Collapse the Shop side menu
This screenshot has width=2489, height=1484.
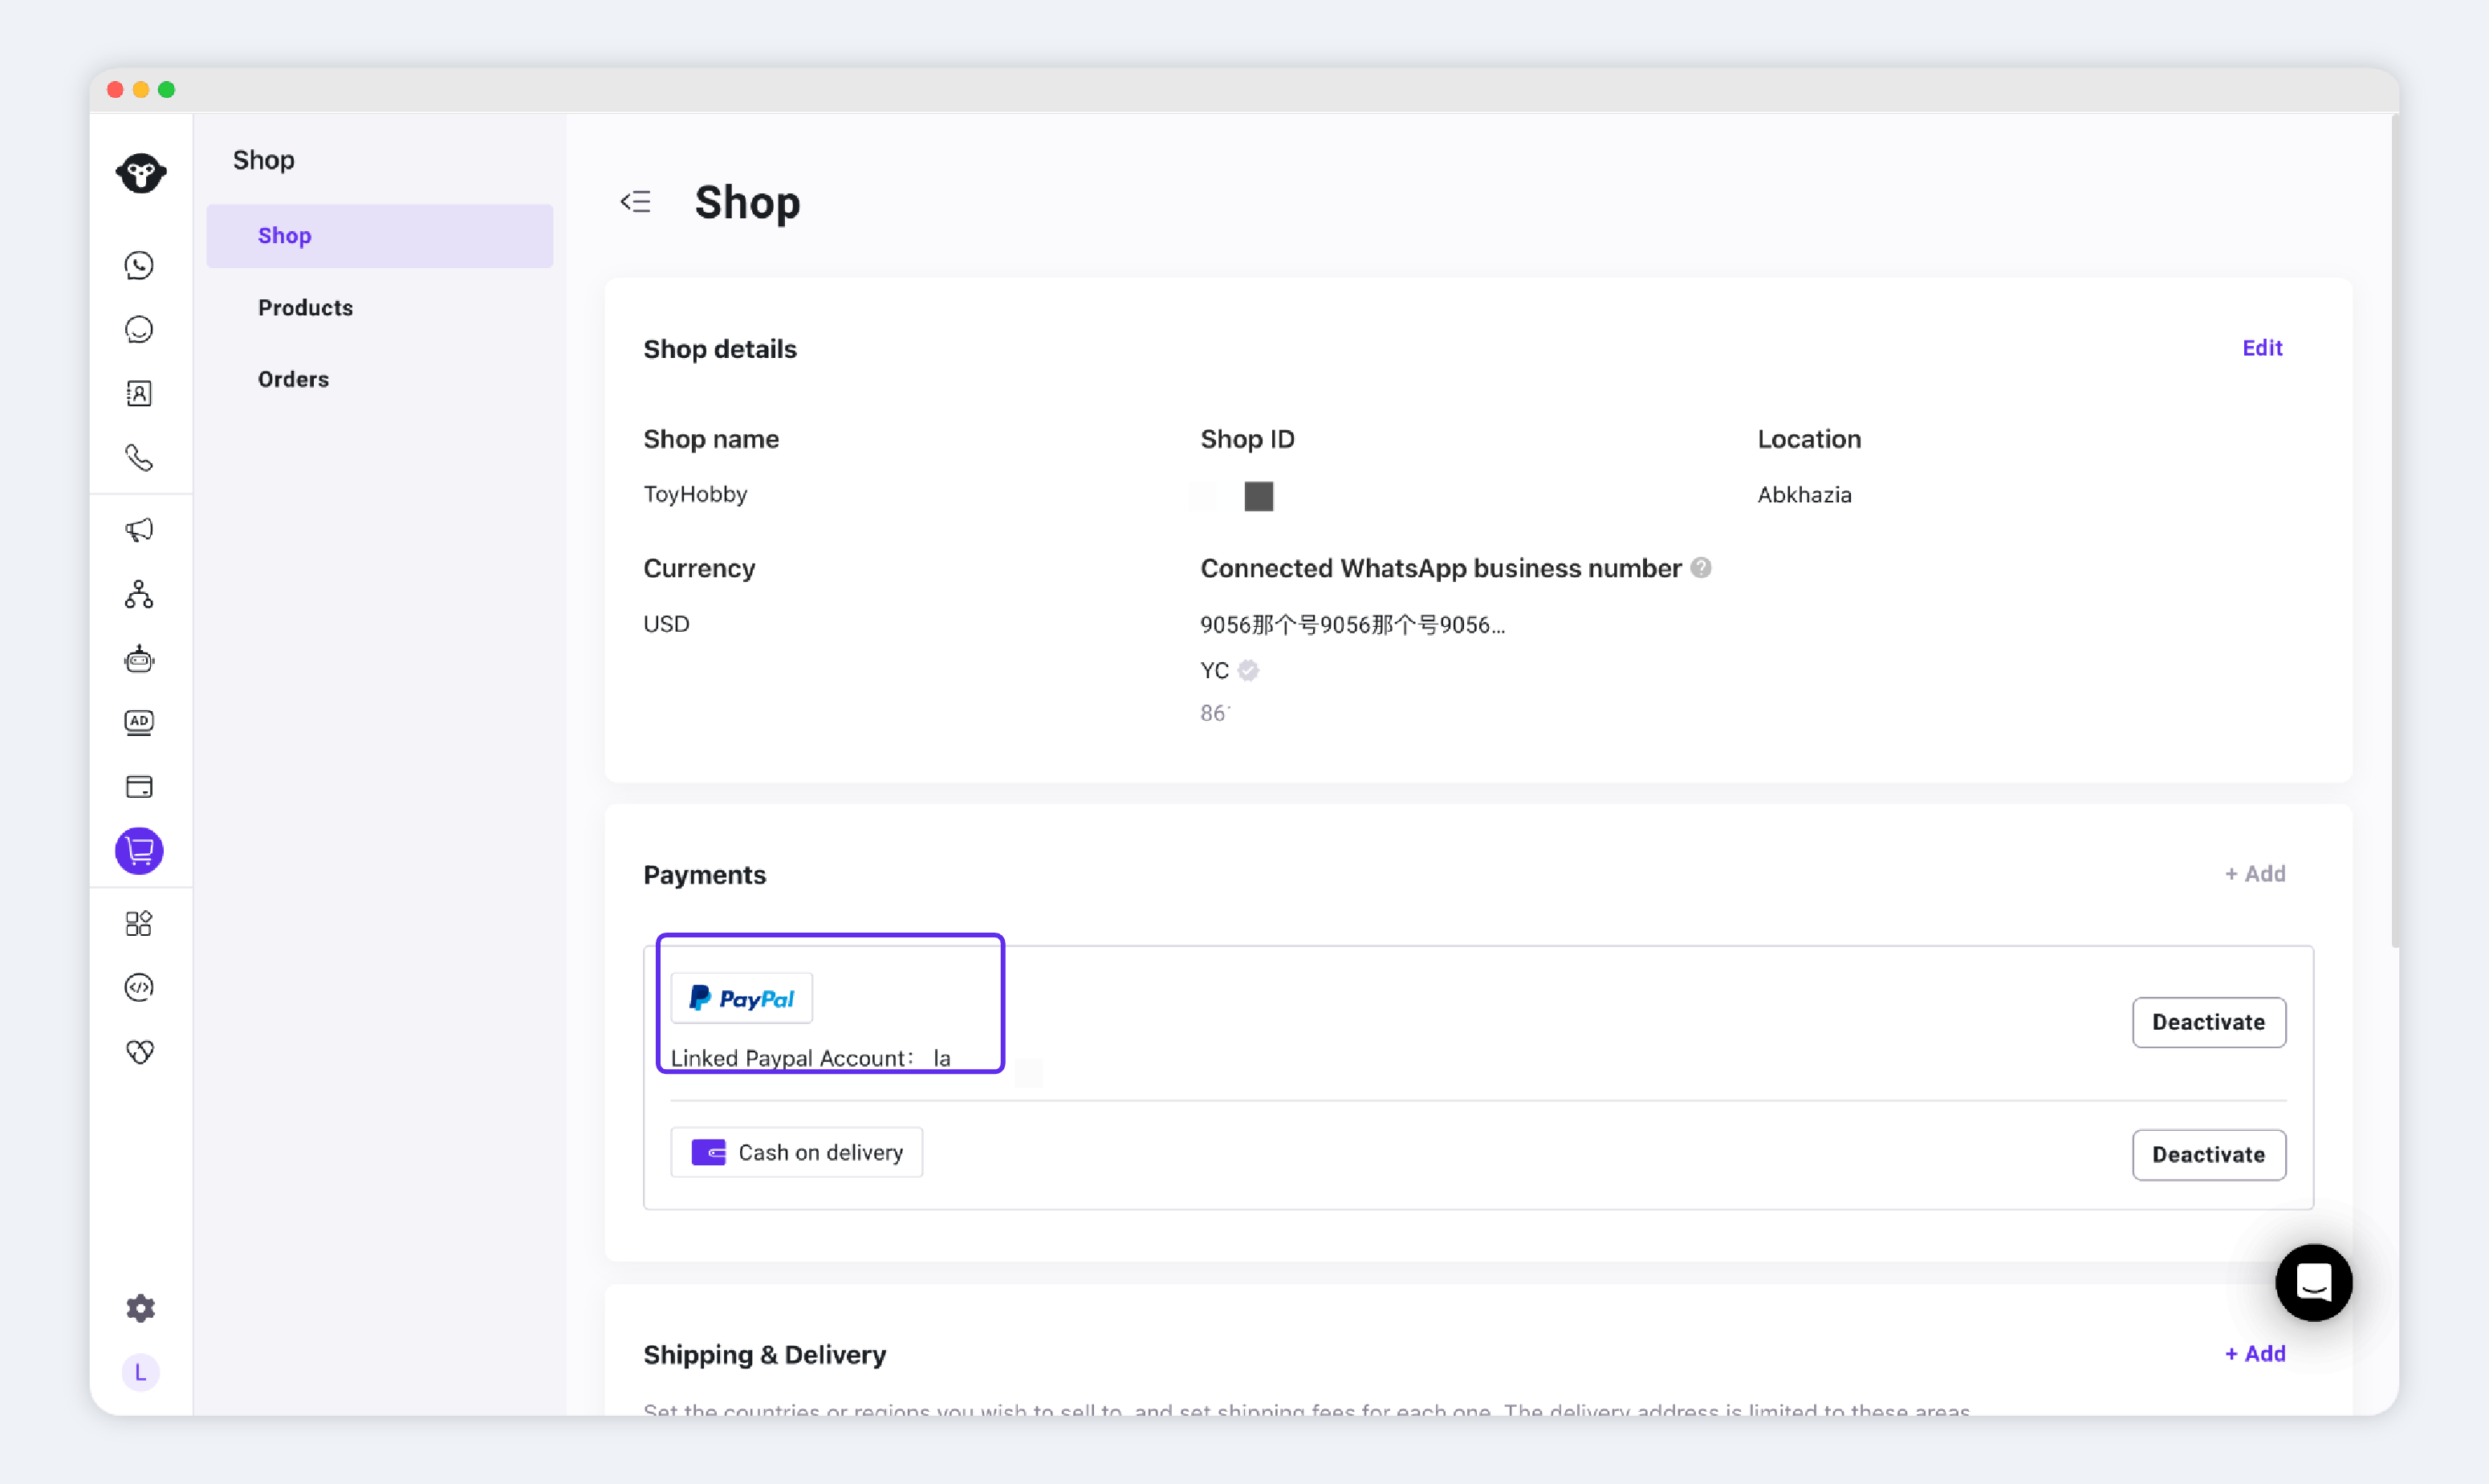click(635, 202)
